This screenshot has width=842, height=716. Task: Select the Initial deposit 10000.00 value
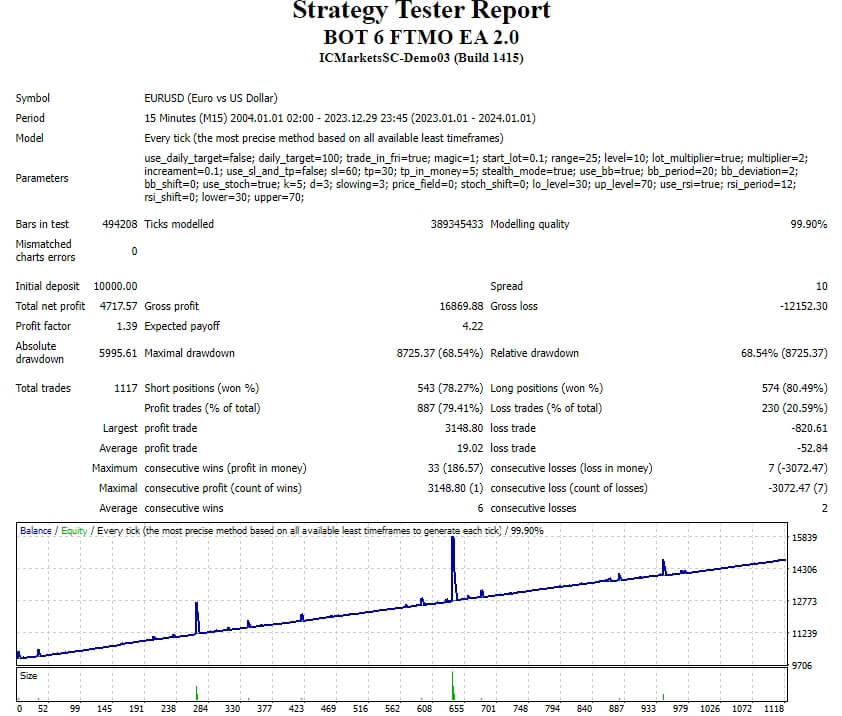[x=115, y=286]
